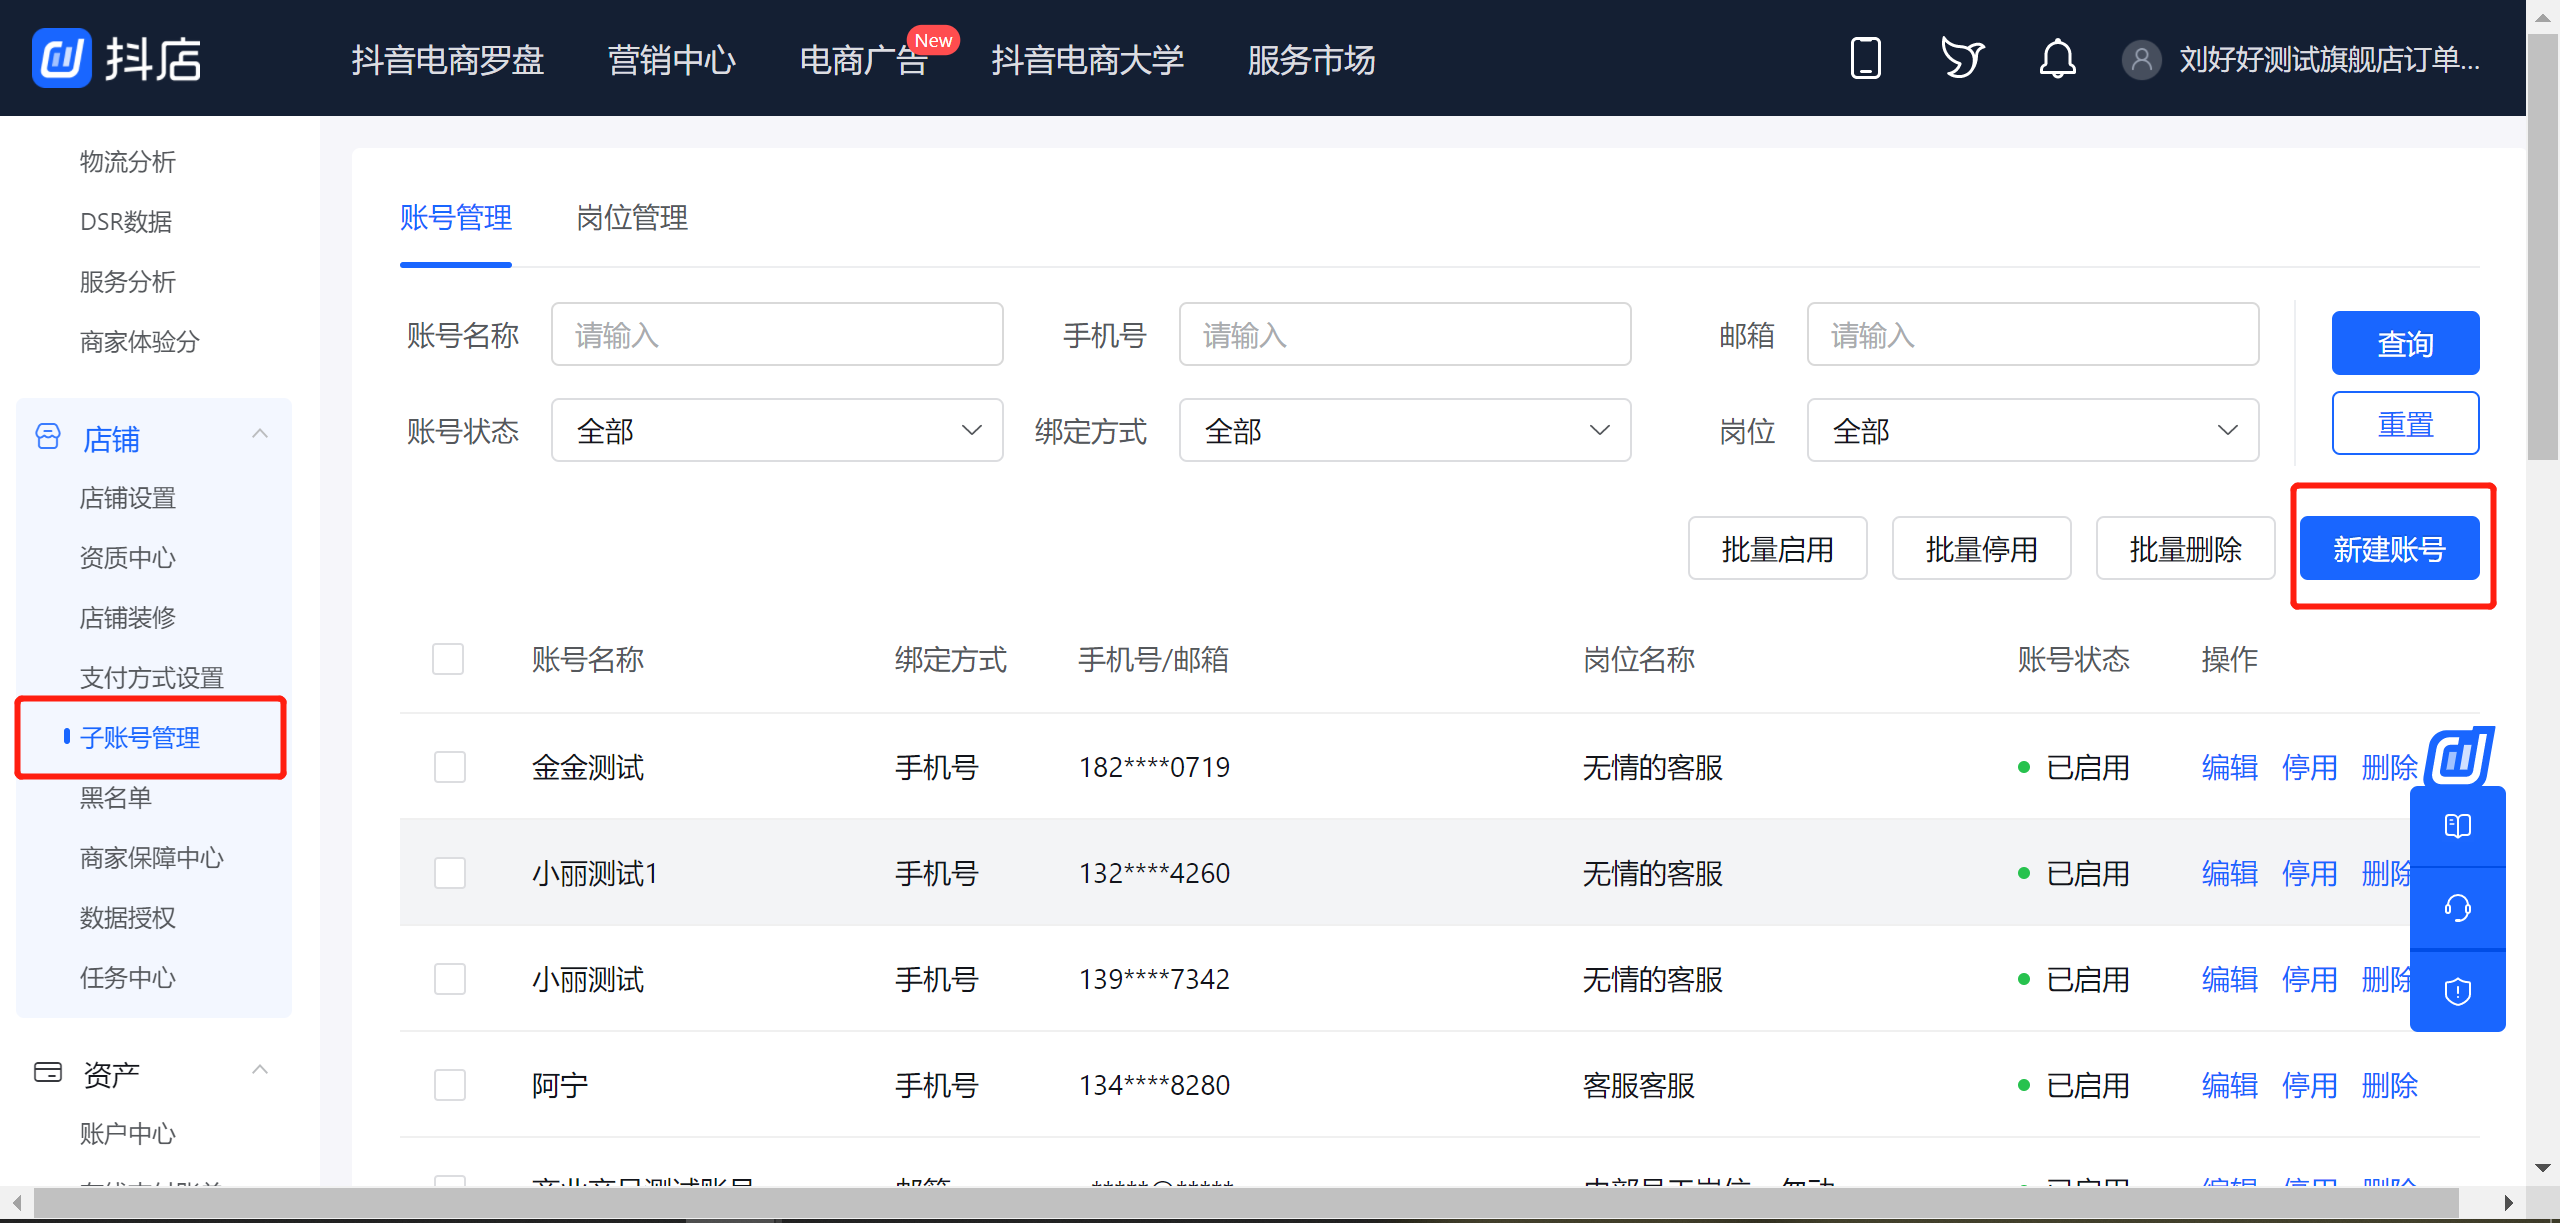
Task: Open the floating headset support icon
Action: tap(2457, 908)
